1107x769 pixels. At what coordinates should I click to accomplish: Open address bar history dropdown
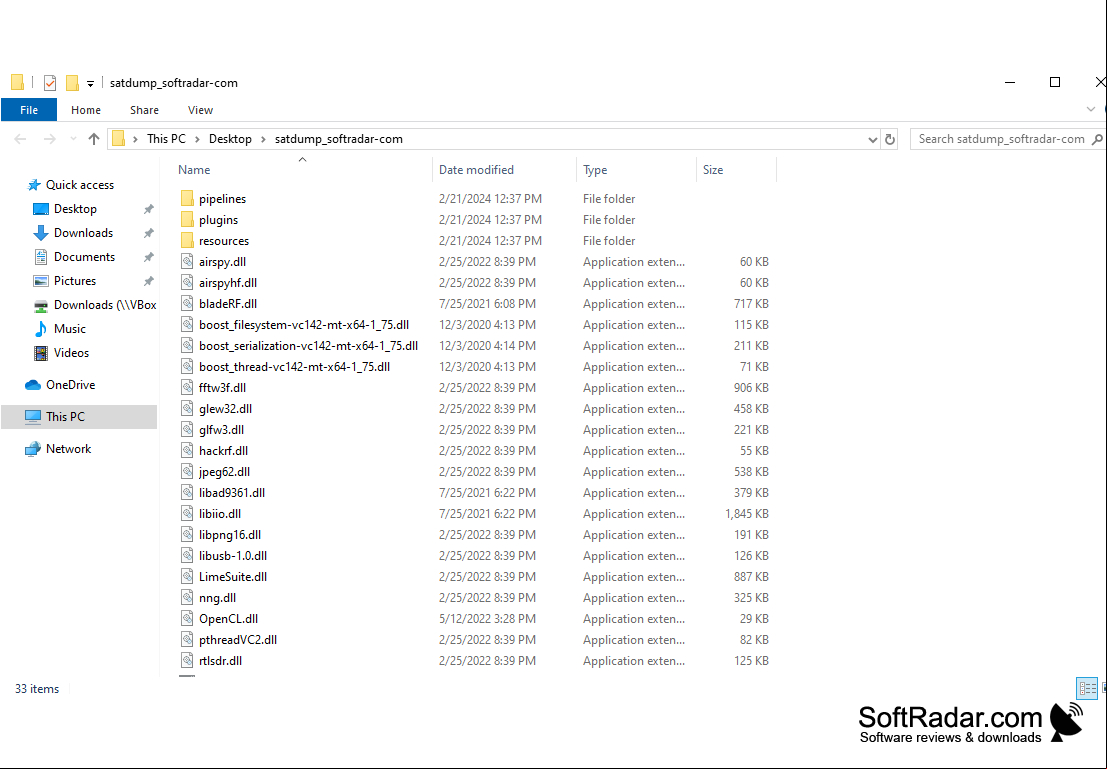tap(873, 140)
